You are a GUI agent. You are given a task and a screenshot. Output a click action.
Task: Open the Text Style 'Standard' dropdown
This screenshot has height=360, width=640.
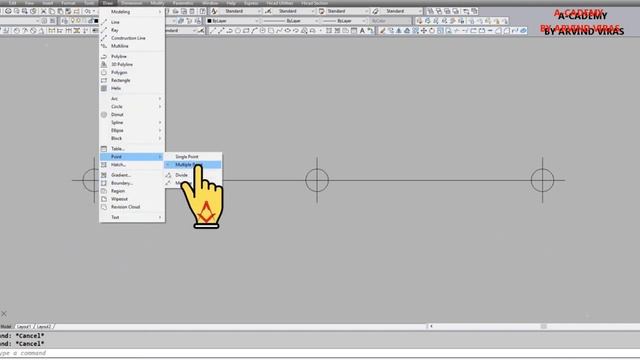click(240, 11)
